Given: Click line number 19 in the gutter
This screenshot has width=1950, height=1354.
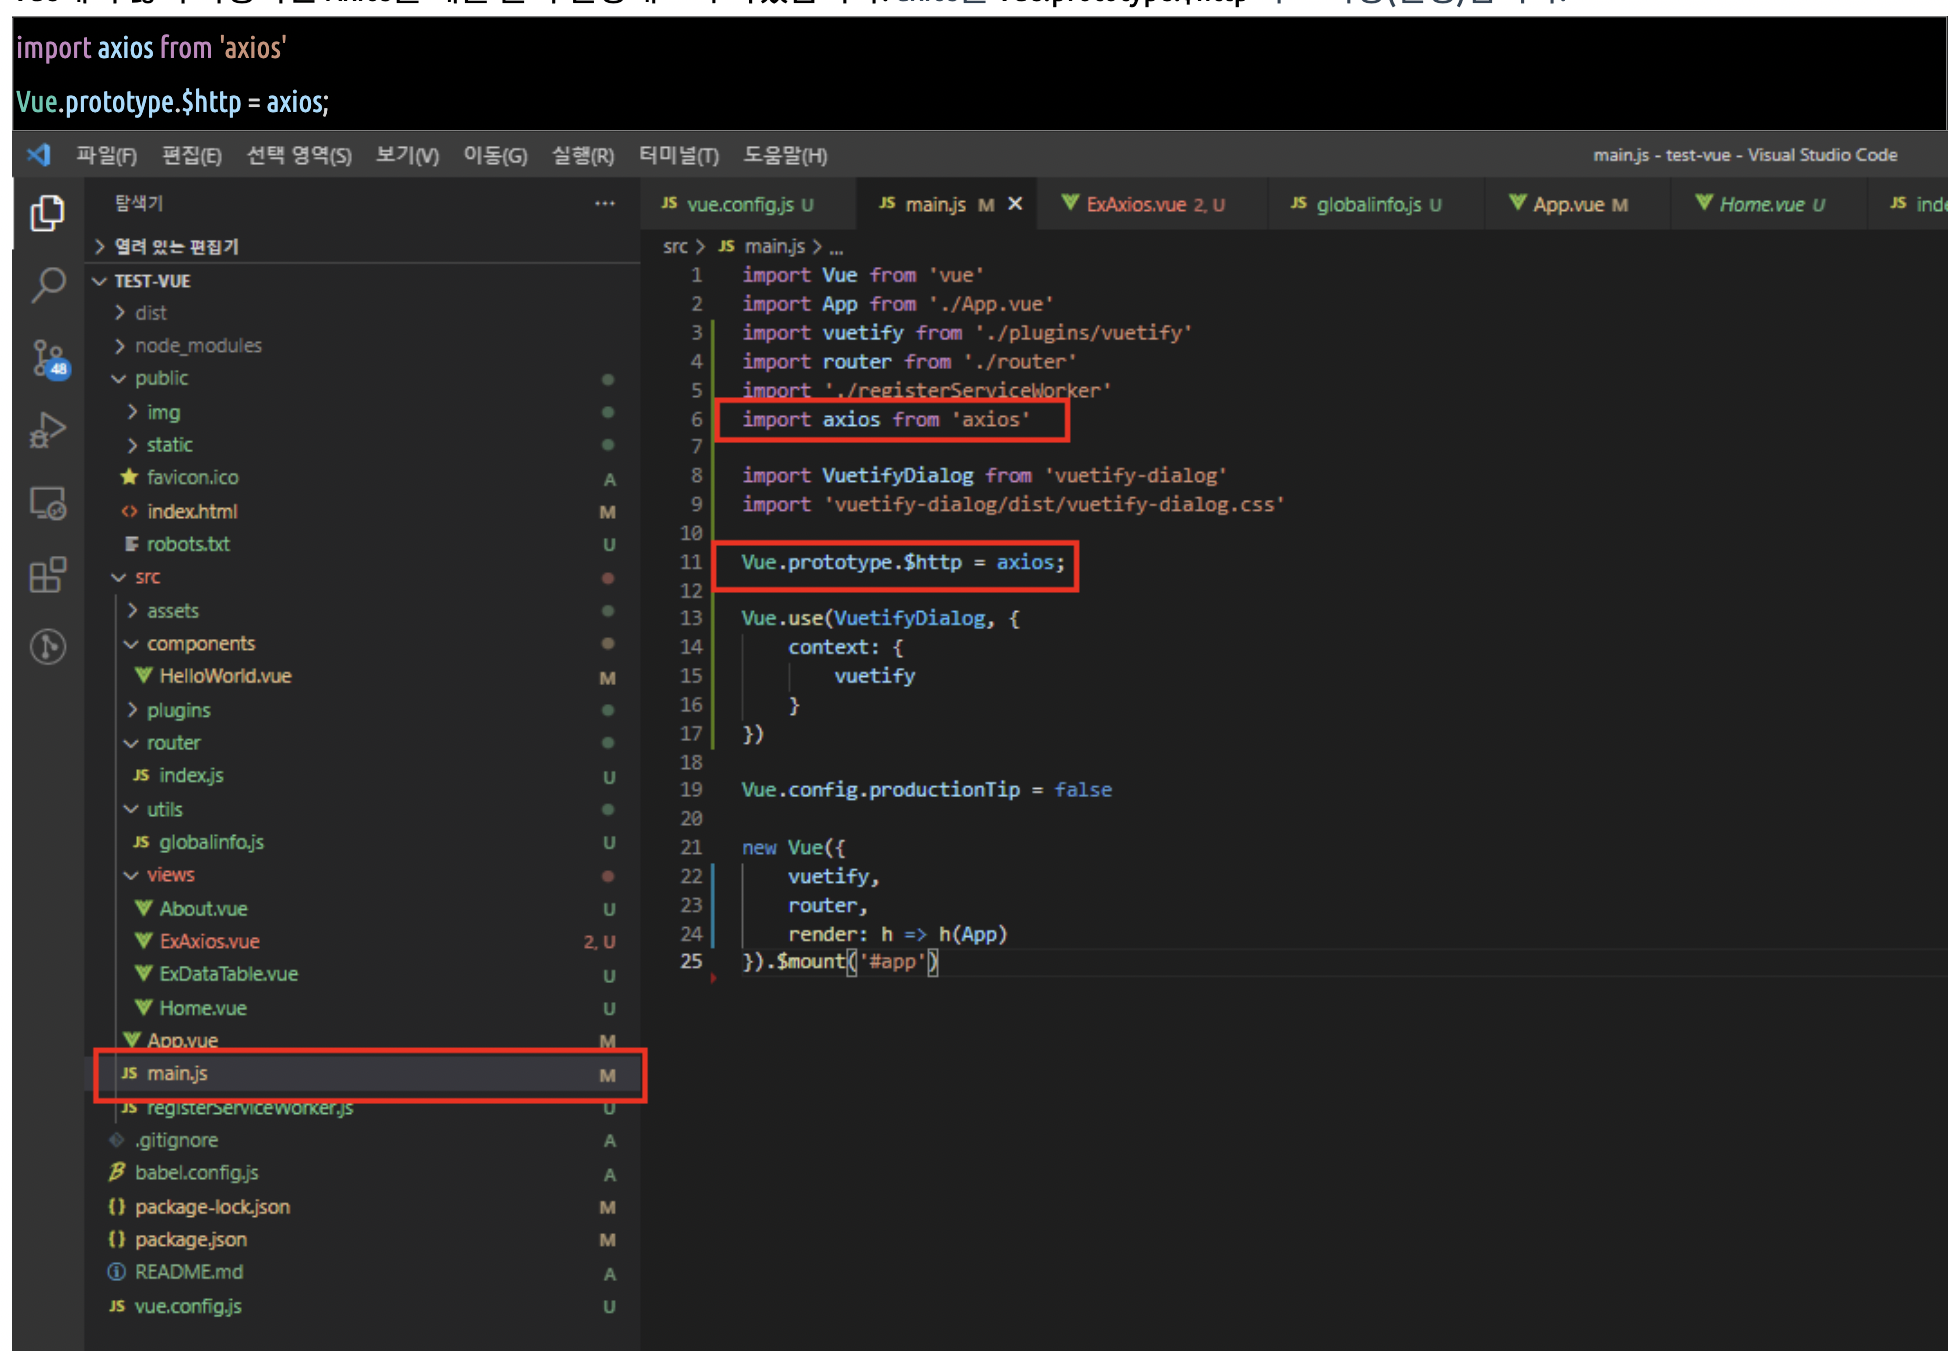Looking at the screenshot, I should [691, 790].
